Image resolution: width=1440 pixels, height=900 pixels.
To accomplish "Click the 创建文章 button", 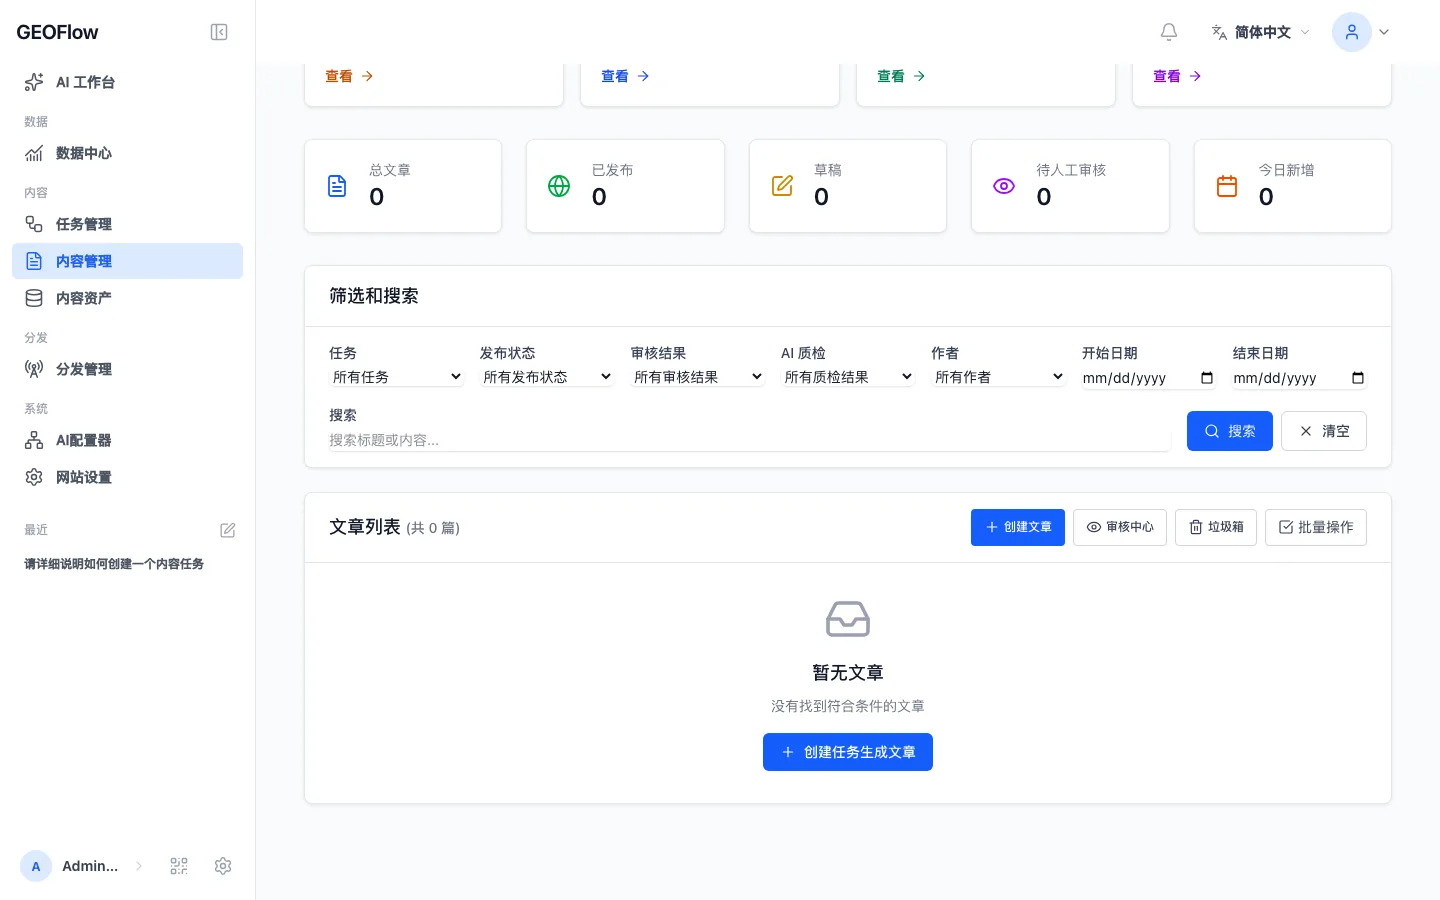I will tap(1017, 527).
